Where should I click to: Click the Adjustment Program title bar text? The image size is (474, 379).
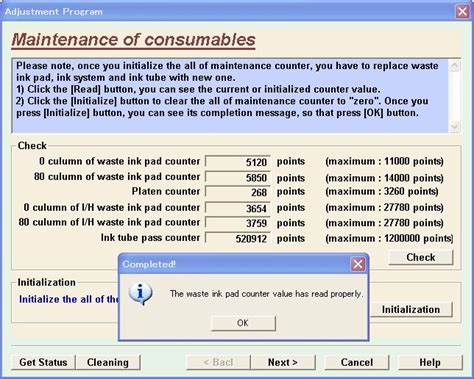[x=54, y=12]
